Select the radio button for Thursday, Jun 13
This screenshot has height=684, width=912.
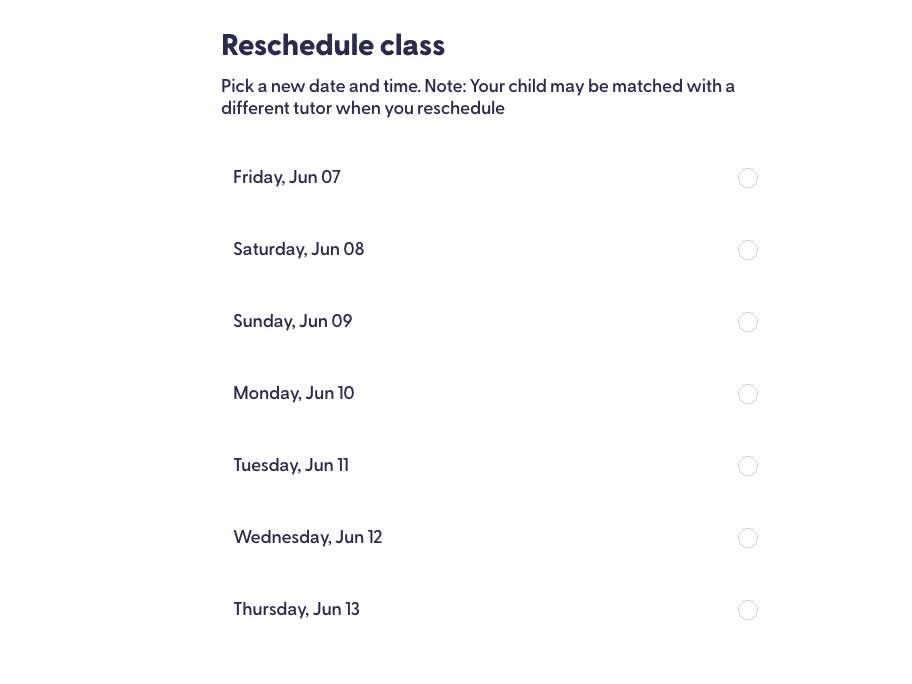[748, 610]
